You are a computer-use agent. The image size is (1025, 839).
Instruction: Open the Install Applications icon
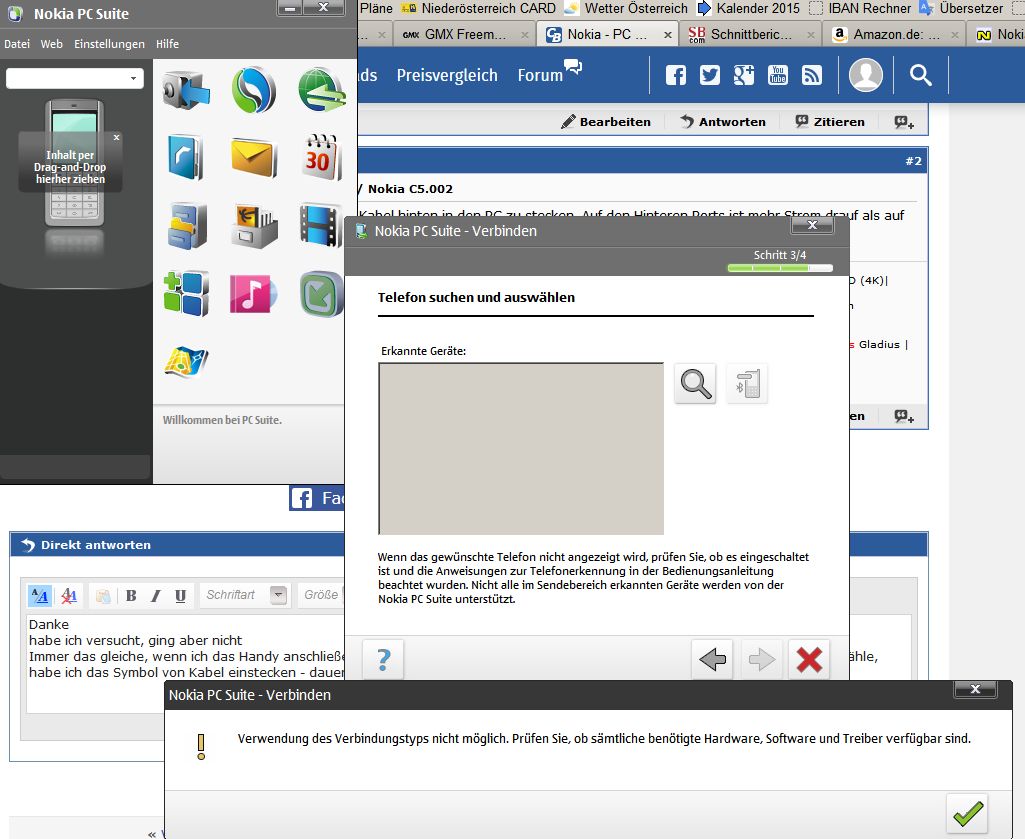click(186, 294)
